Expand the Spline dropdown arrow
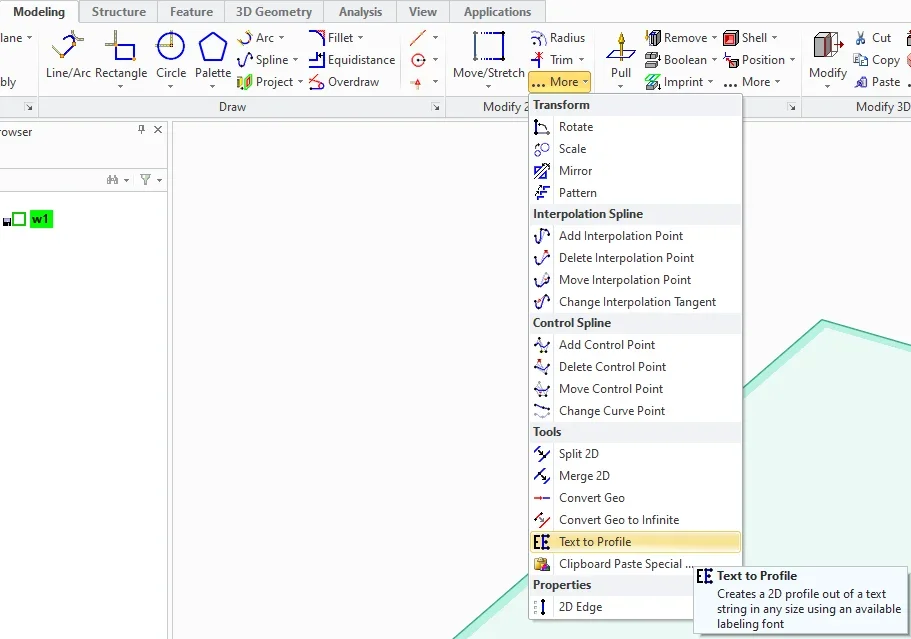The image size is (911, 639). pos(296,60)
